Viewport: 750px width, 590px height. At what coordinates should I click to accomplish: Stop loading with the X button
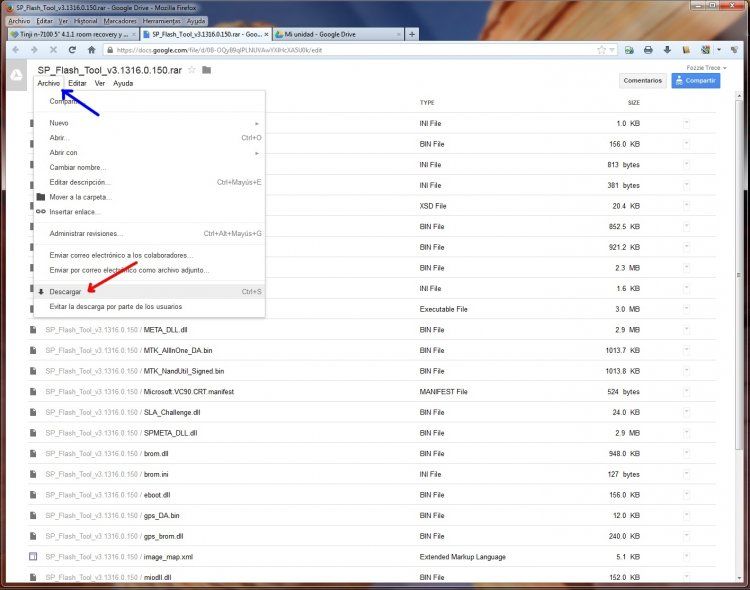(x=53, y=50)
